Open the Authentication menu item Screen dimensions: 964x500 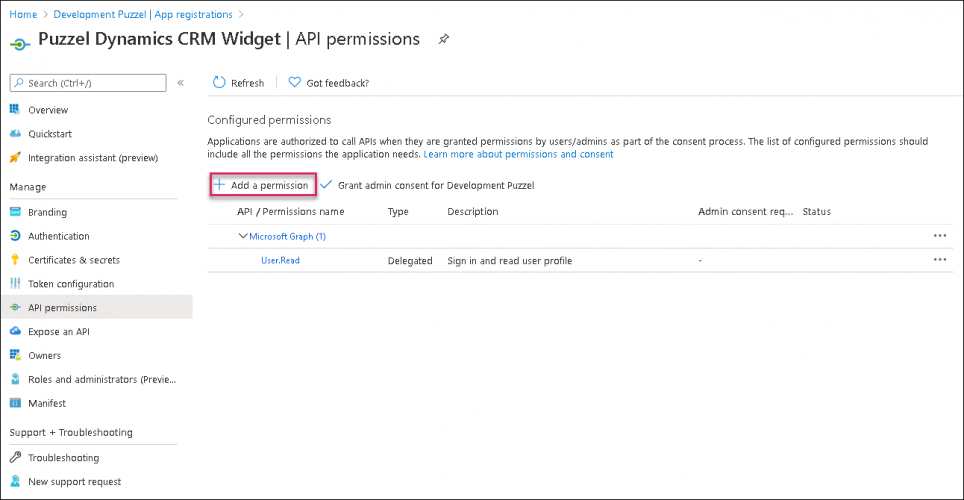(59, 236)
